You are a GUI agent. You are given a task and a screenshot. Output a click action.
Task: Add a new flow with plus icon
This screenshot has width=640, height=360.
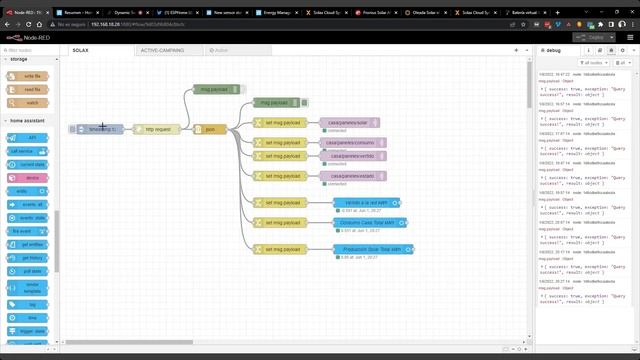click(516, 50)
